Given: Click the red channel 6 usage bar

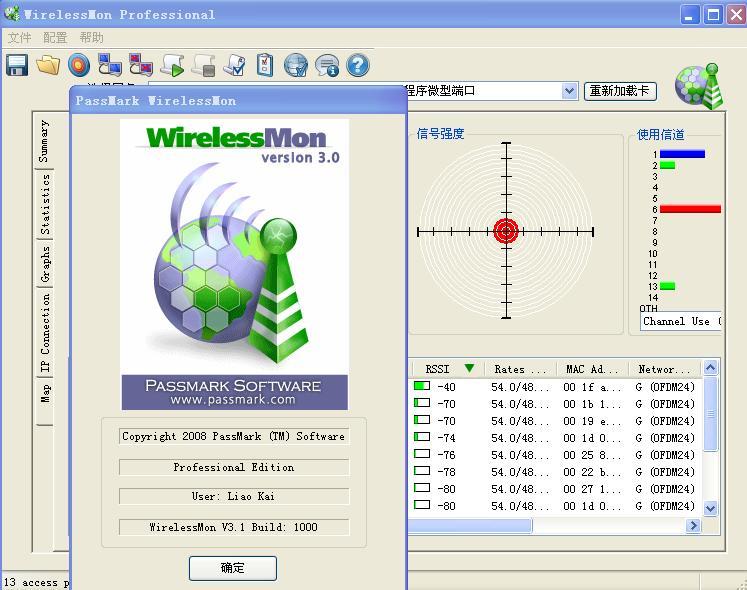Looking at the screenshot, I should click(x=690, y=209).
